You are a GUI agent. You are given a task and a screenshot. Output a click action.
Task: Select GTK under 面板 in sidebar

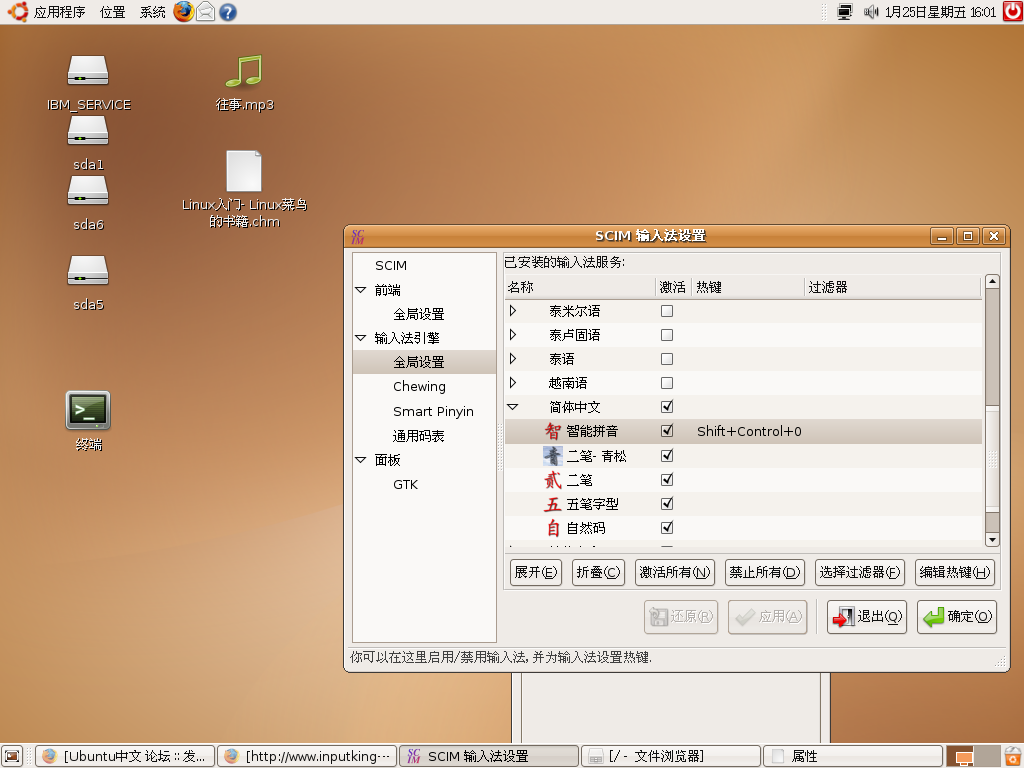coord(406,485)
